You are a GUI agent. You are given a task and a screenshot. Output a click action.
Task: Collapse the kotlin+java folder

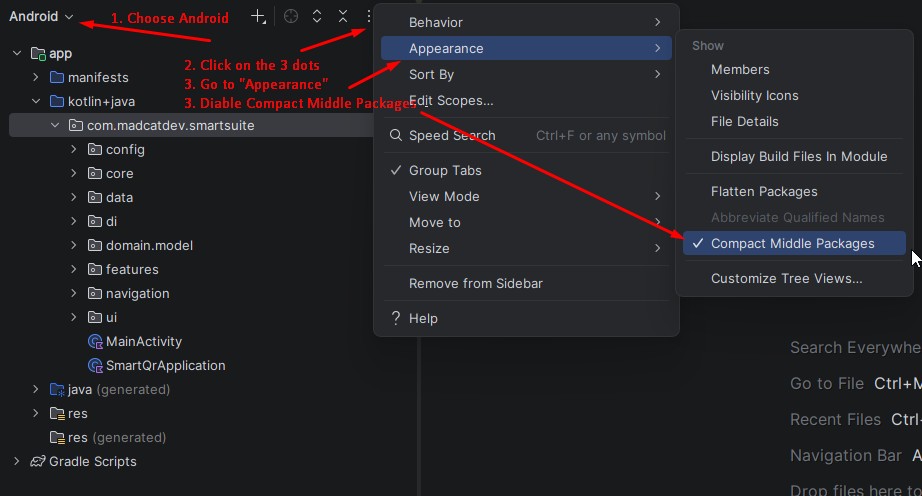[36, 101]
